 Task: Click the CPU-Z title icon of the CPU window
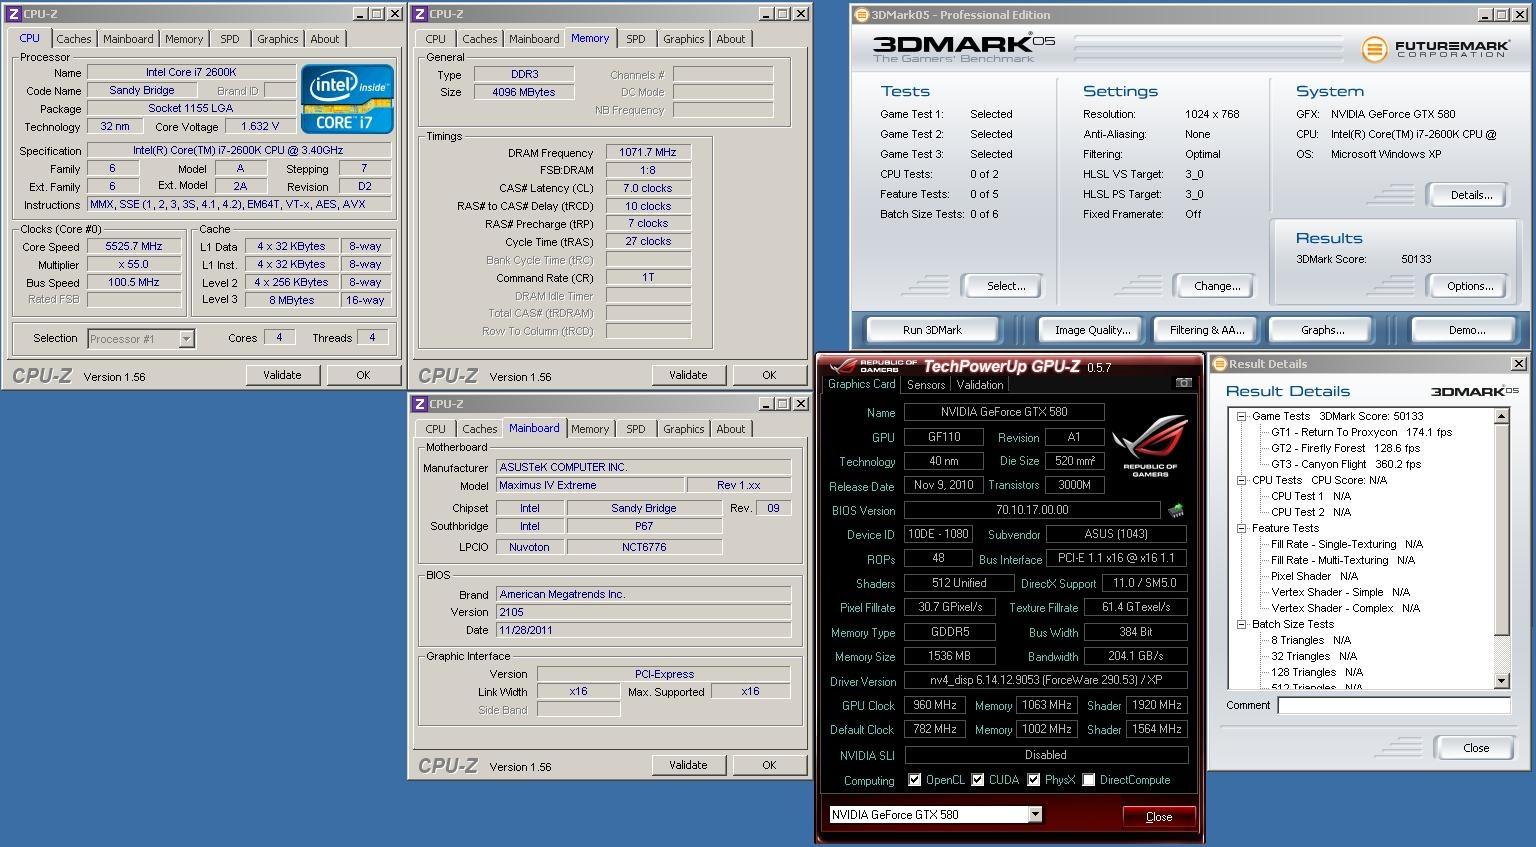[x=14, y=14]
